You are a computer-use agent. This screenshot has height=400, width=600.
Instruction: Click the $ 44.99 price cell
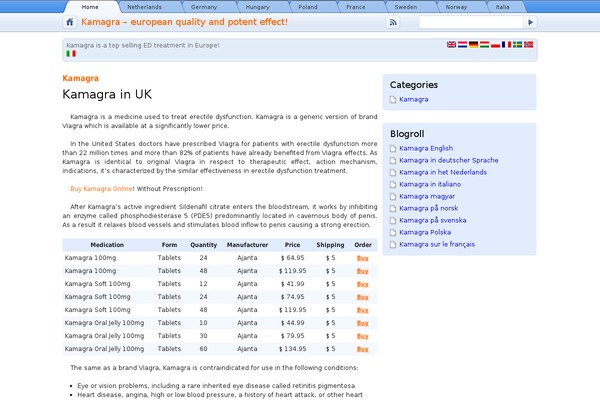pyautogui.click(x=292, y=323)
